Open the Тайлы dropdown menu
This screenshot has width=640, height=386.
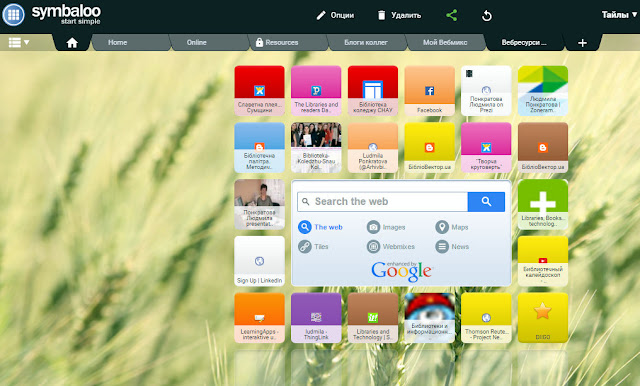click(x=619, y=15)
